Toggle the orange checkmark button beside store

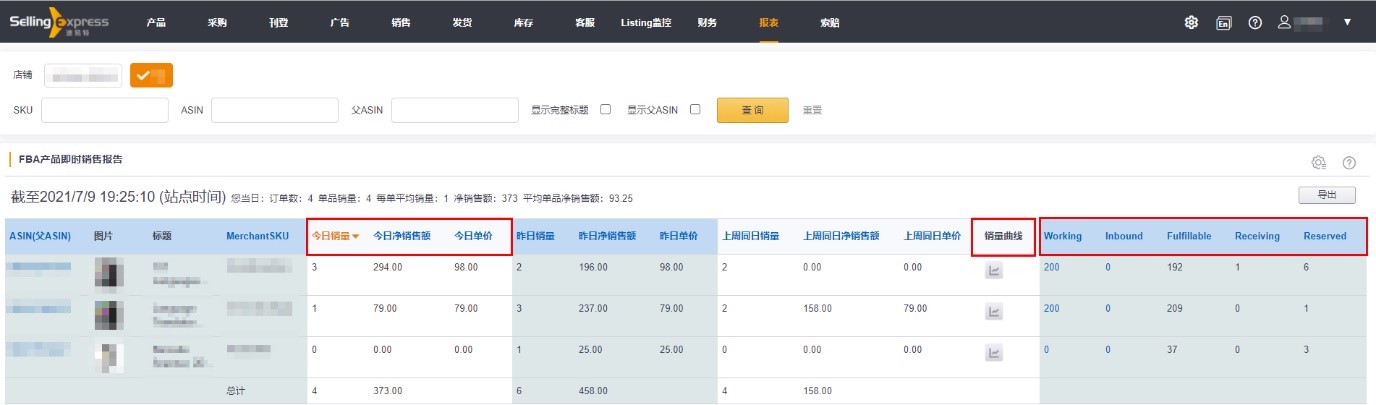click(x=151, y=75)
